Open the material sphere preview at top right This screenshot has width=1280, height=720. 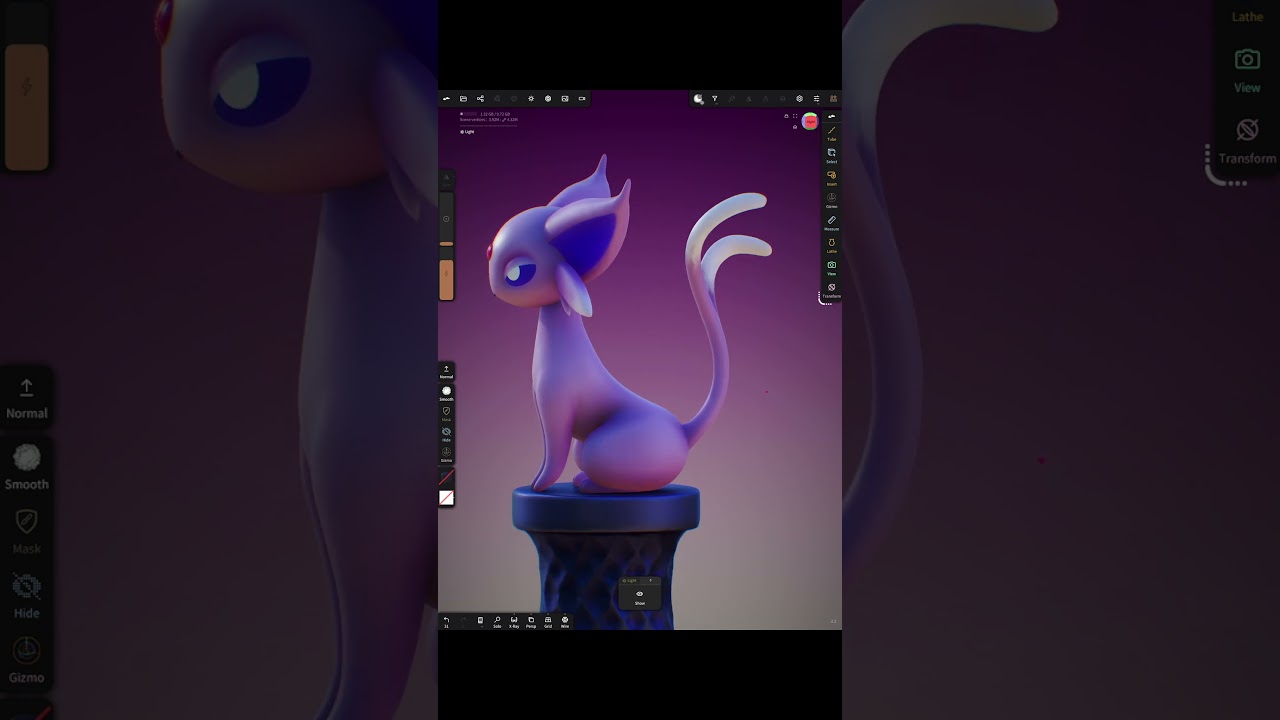click(x=810, y=121)
